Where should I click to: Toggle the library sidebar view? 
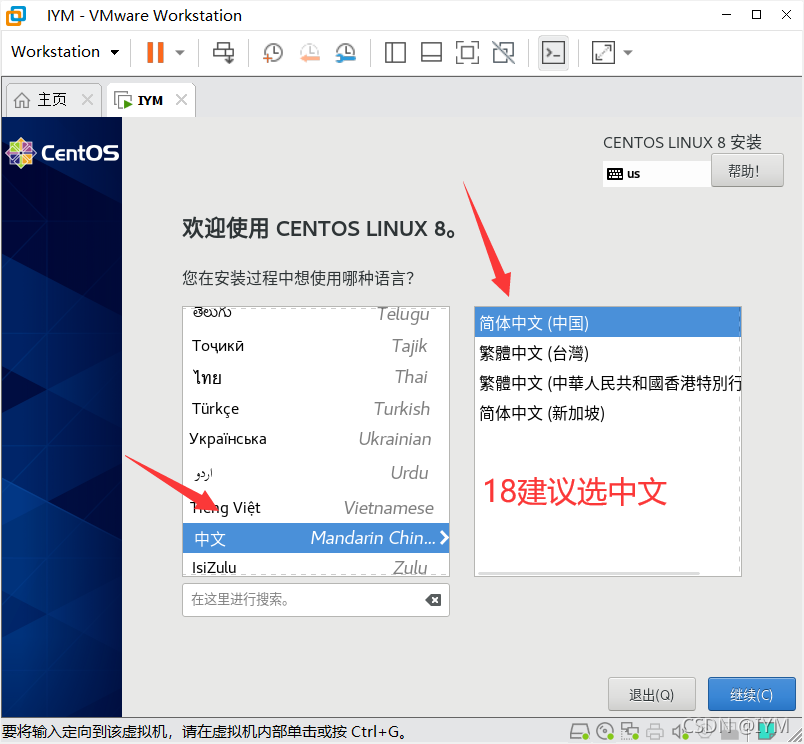pyautogui.click(x=395, y=52)
